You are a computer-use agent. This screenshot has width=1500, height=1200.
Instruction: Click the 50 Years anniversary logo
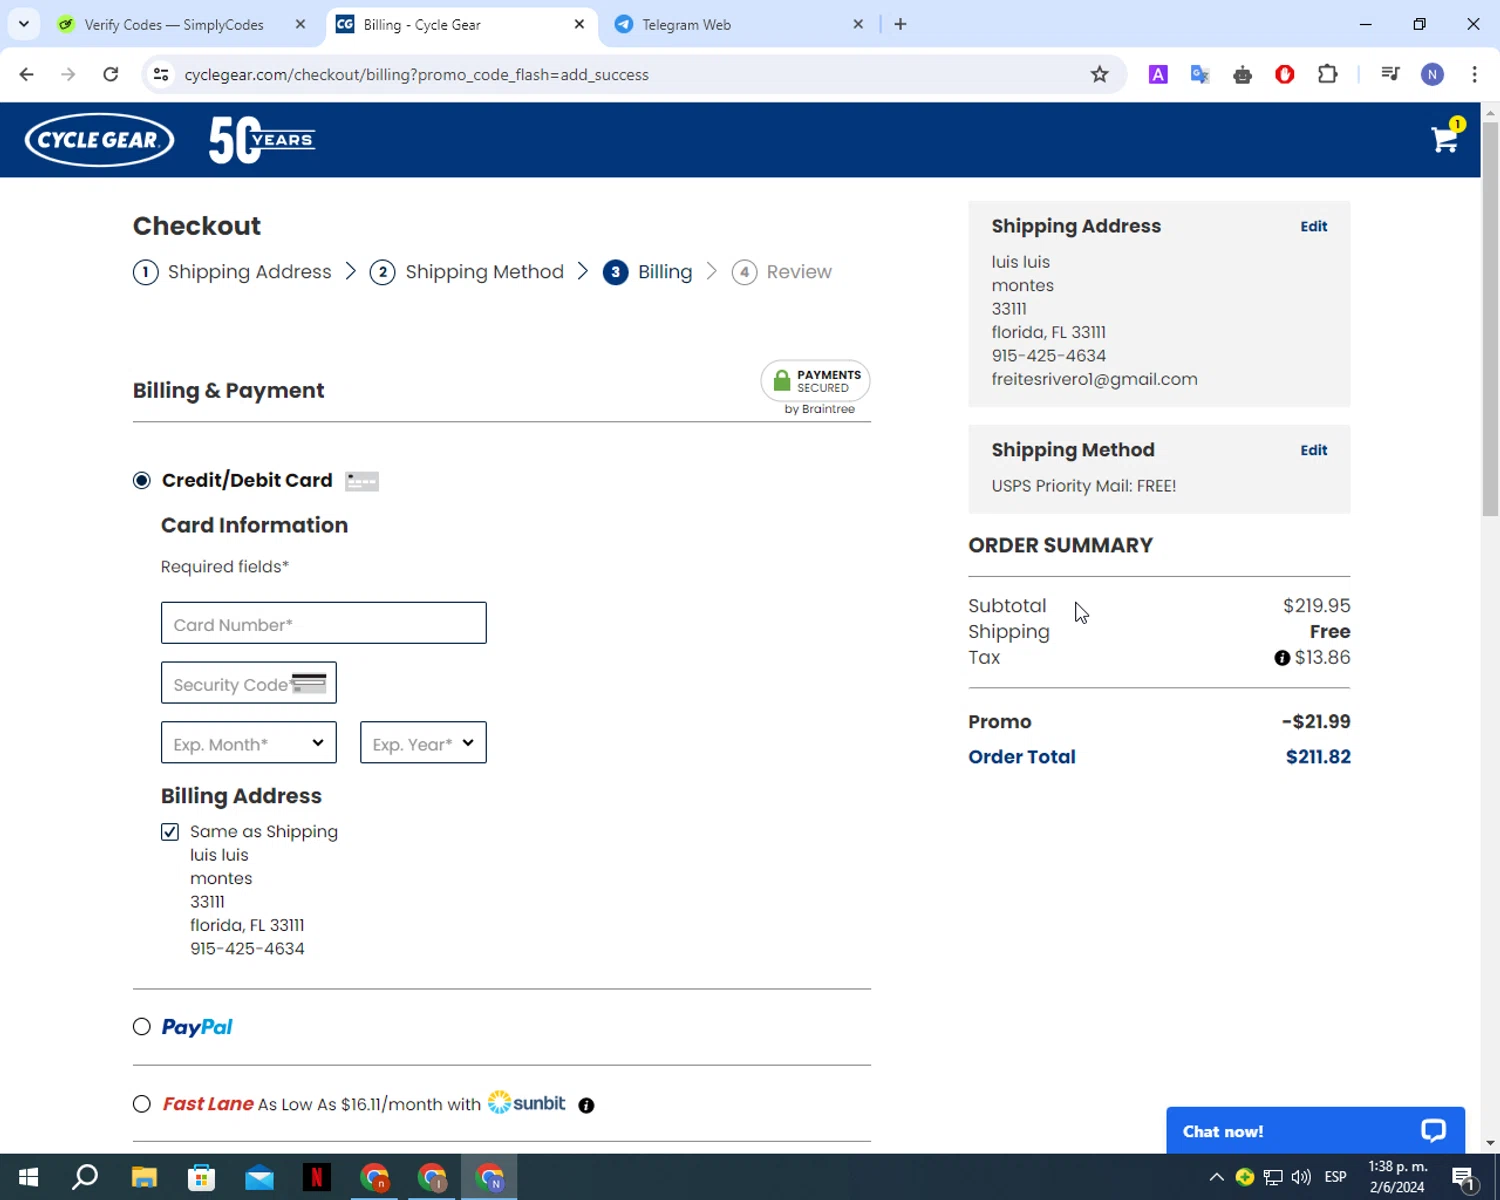pyautogui.click(x=262, y=140)
